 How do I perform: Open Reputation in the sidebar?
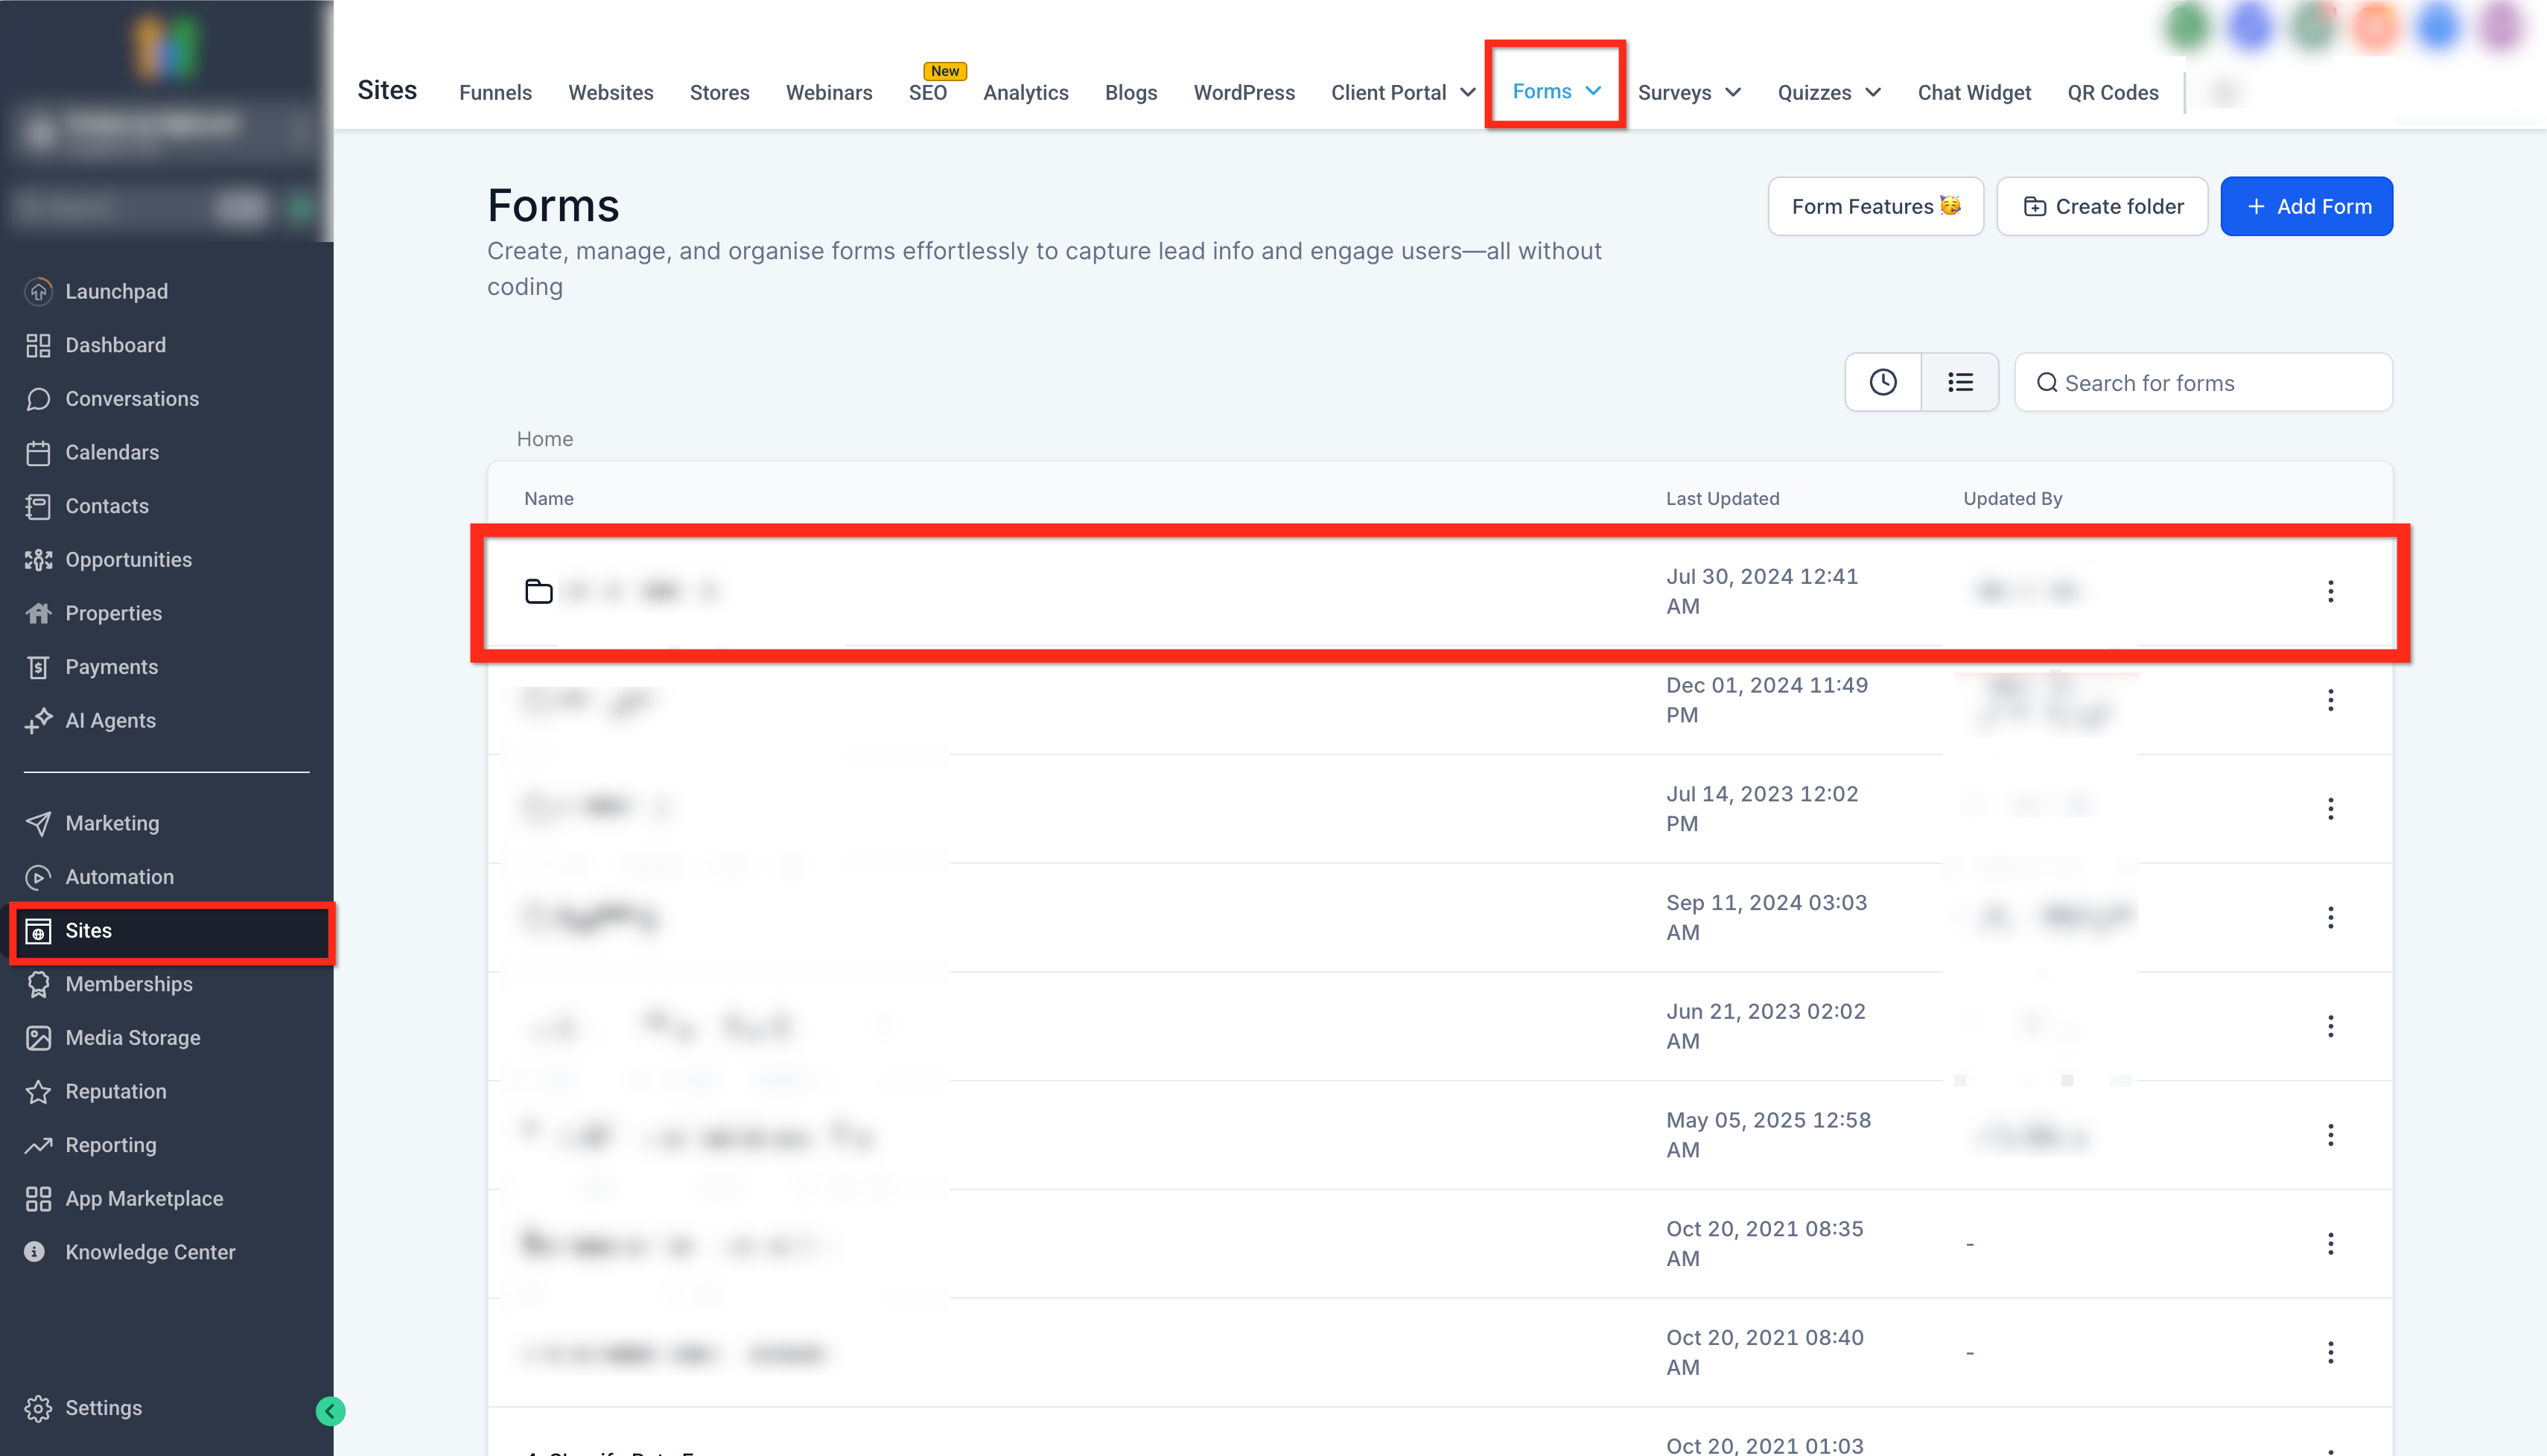click(x=115, y=1091)
